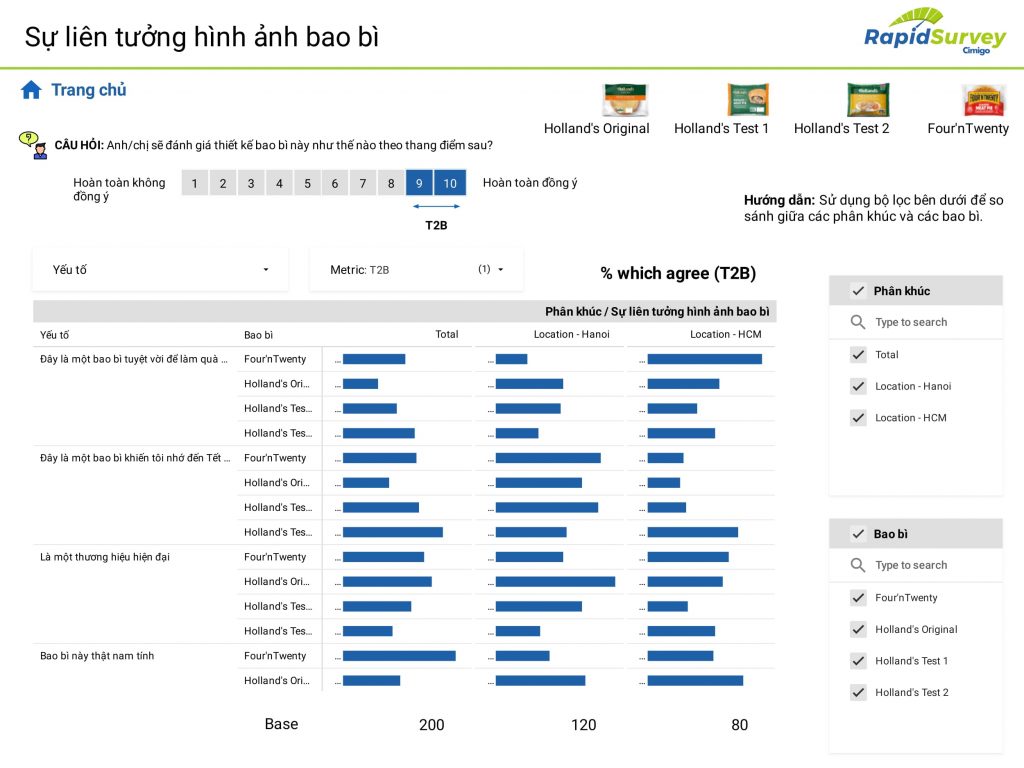The height and width of the screenshot is (768, 1024).
Task: Click the Hanoi base value 120
Action: click(583, 725)
